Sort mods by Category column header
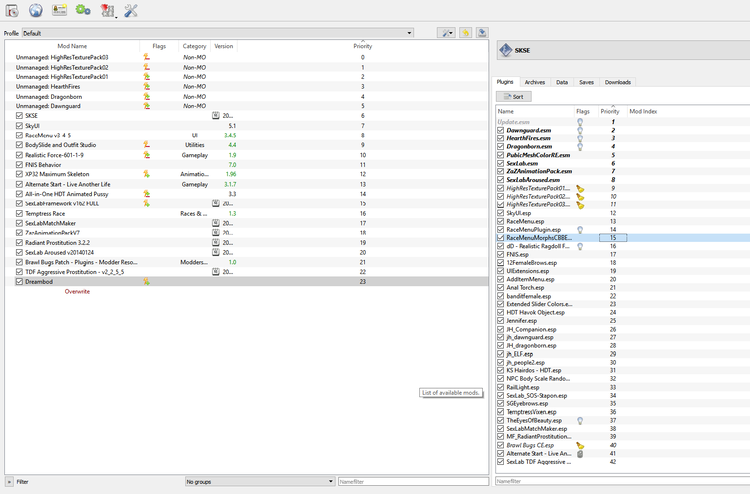The image size is (750, 494). pyautogui.click(x=194, y=46)
